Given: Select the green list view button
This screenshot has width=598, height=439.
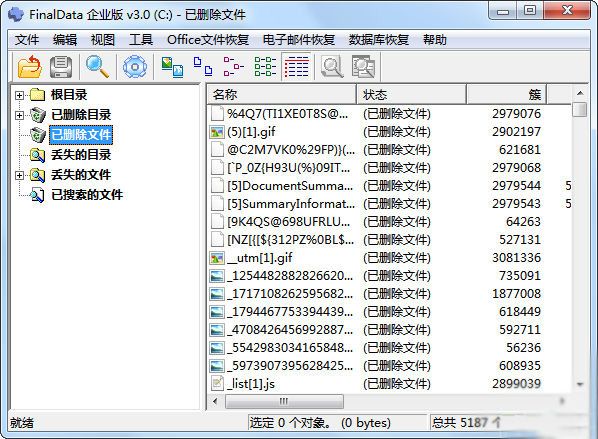Looking at the screenshot, I should [x=265, y=66].
